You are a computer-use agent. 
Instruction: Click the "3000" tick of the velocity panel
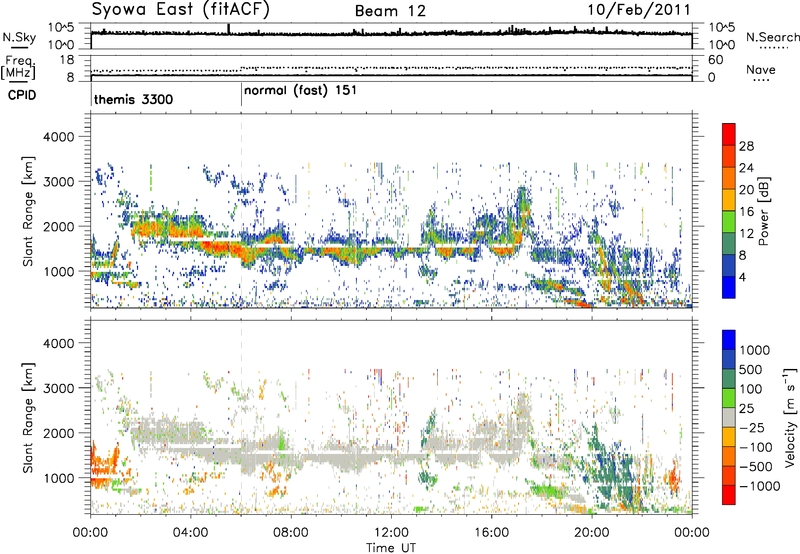[x=58, y=388]
